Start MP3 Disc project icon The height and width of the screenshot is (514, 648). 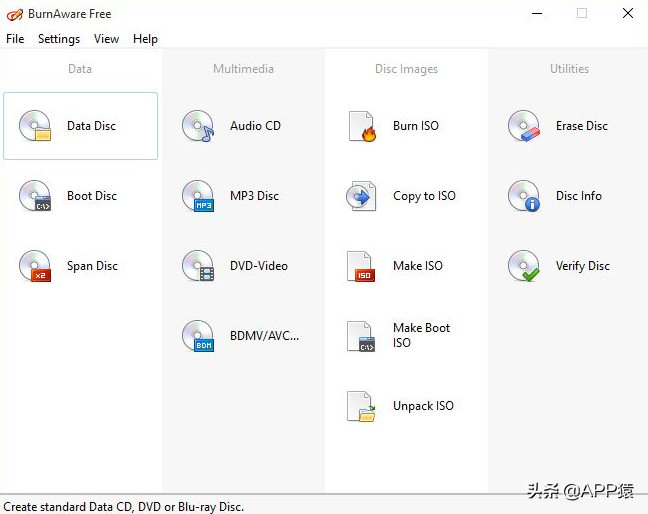[x=198, y=196]
